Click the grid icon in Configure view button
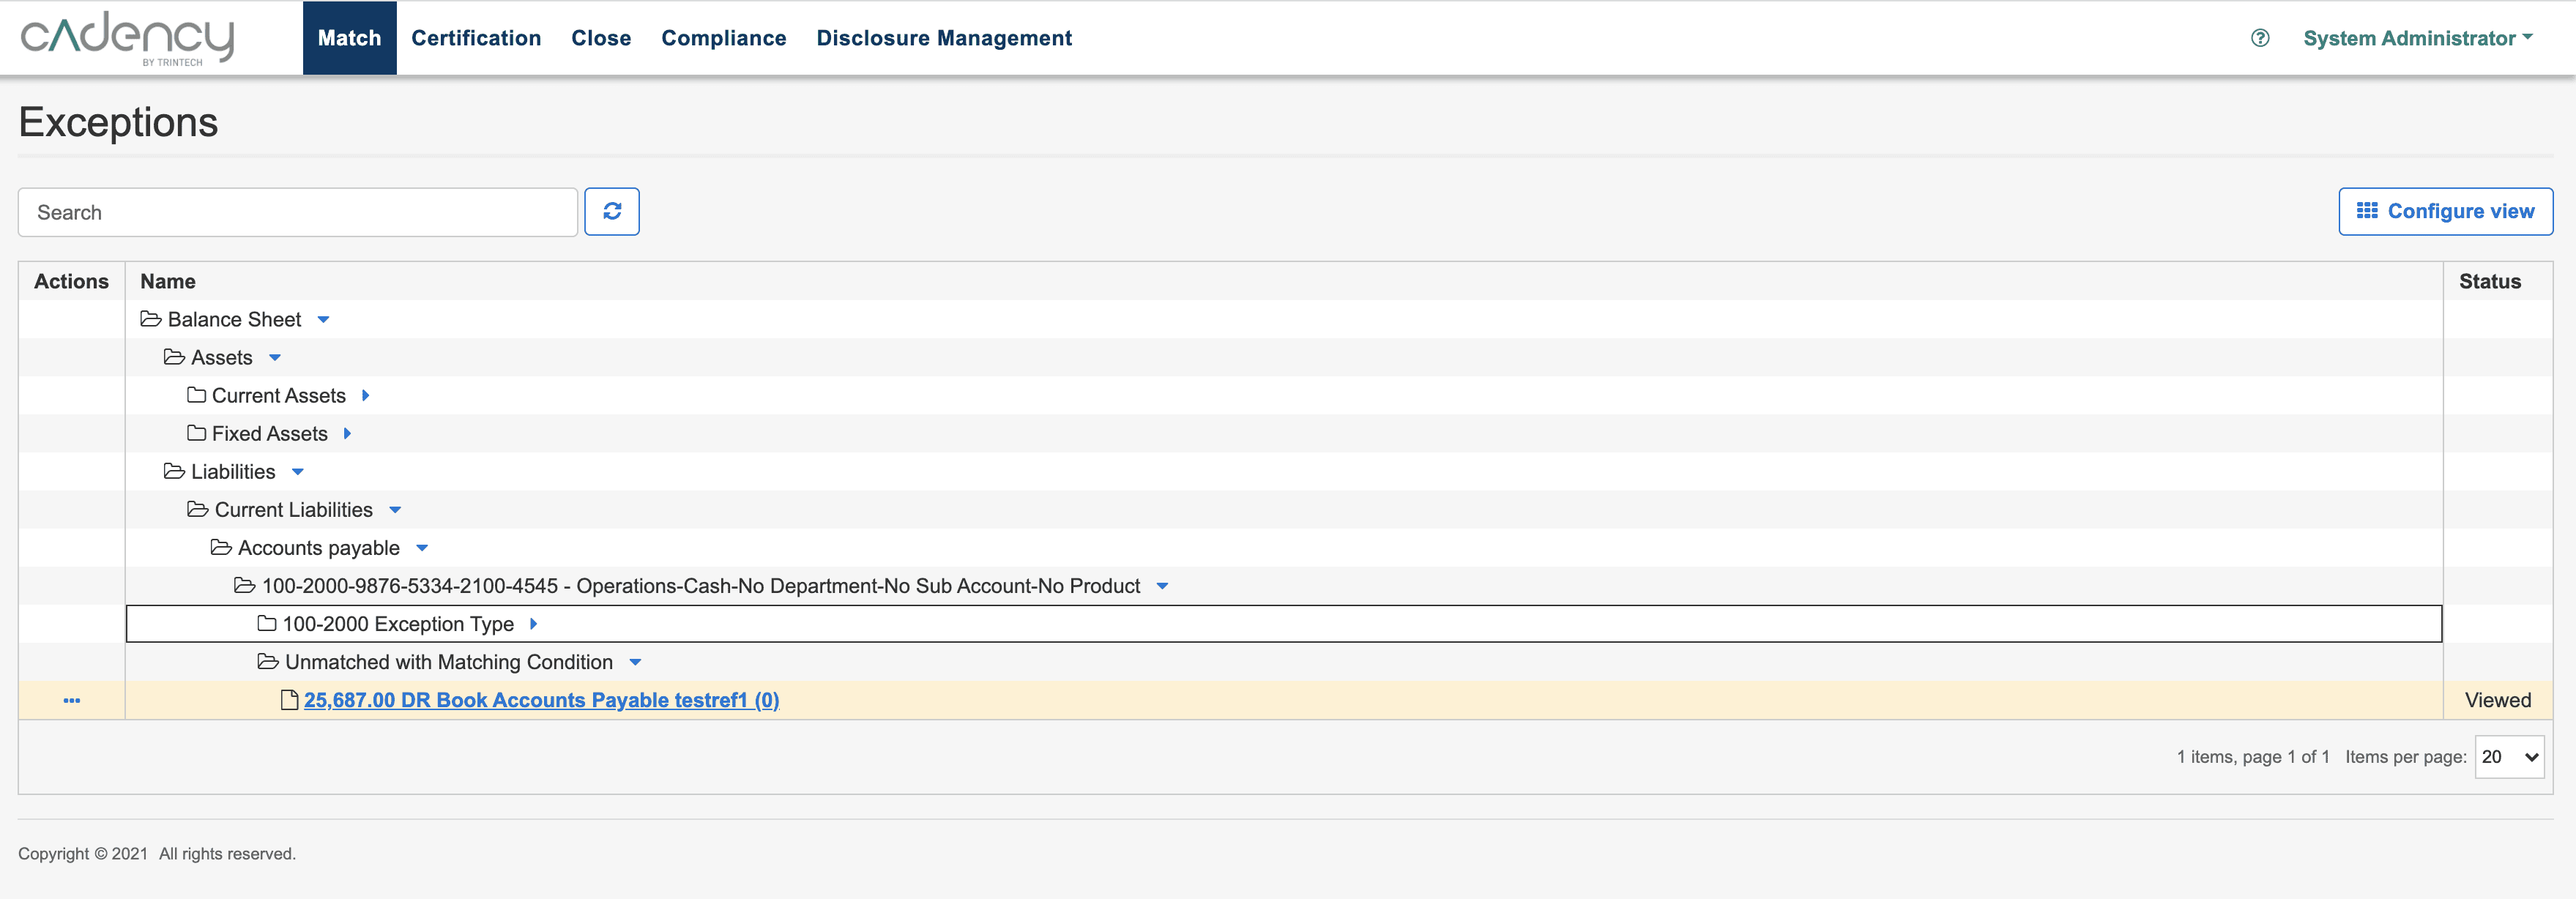Viewport: 2576px width, 899px height. [2367, 211]
